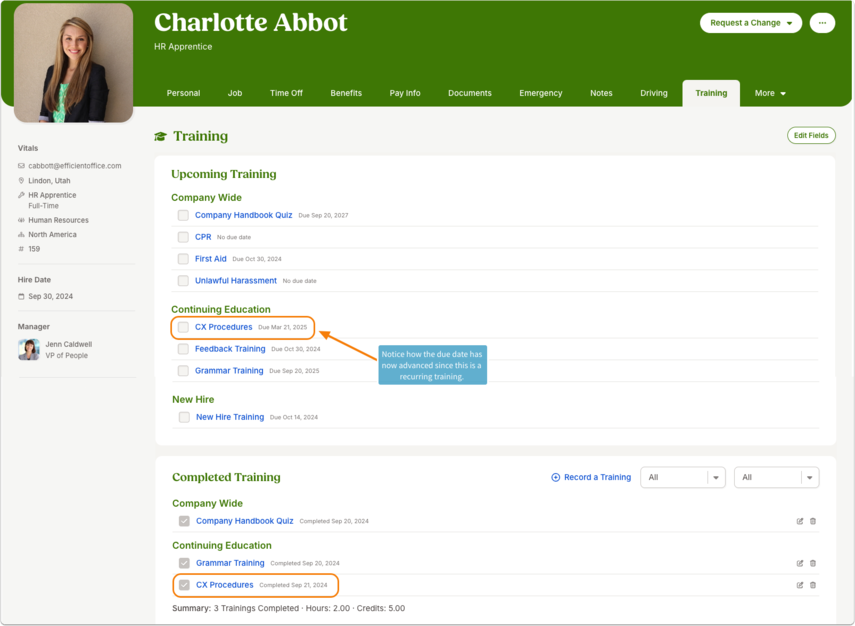Open the Benefits tab

(346, 93)
